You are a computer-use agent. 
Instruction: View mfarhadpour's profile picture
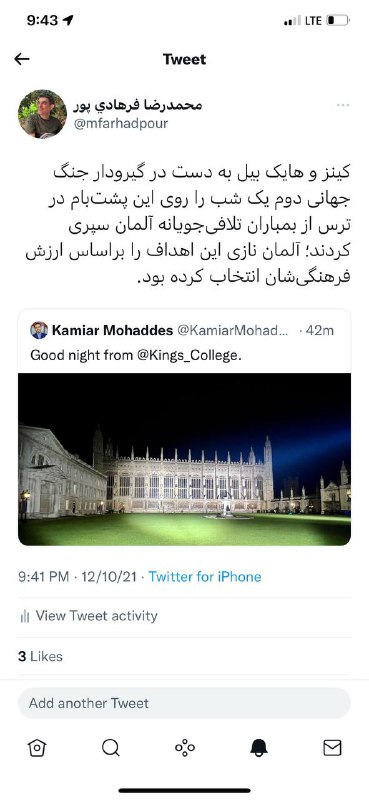pyautogui.click(x=42, y=114)
